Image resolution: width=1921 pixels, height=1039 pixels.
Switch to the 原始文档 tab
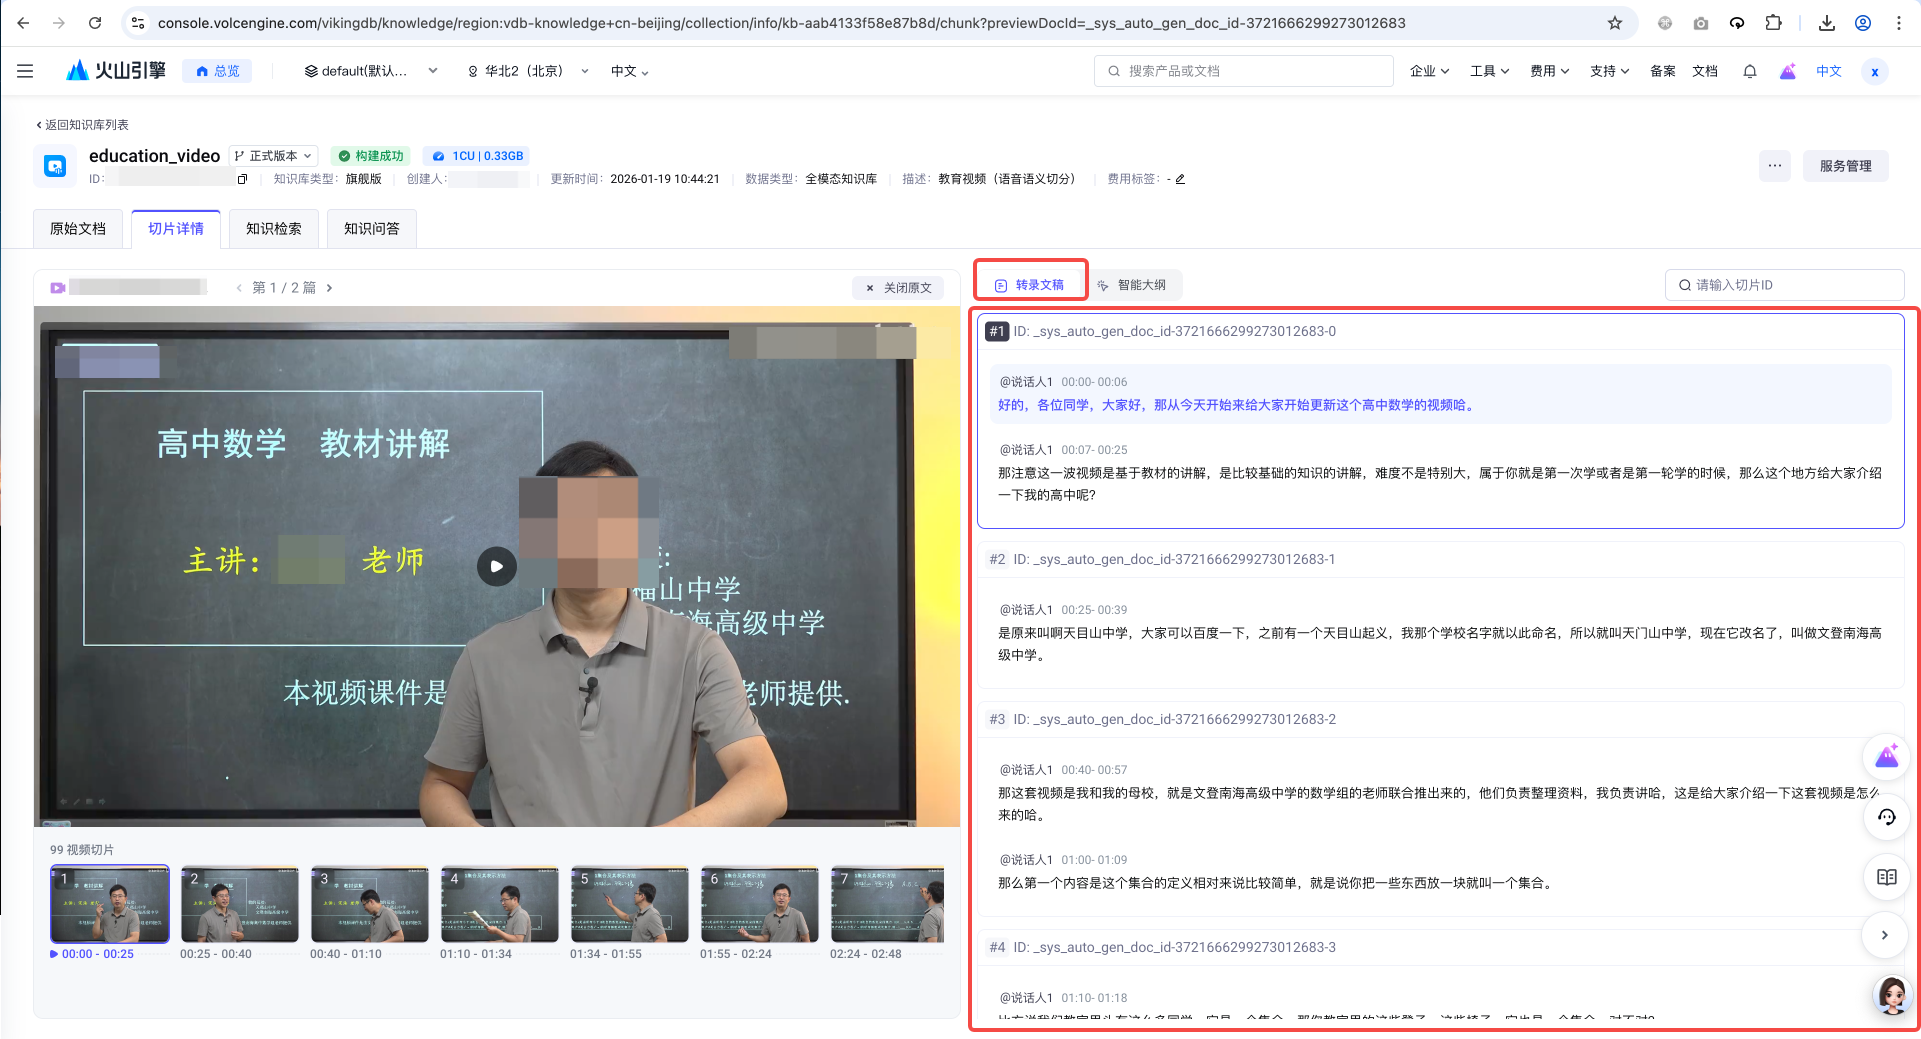(x=78, y=229)
